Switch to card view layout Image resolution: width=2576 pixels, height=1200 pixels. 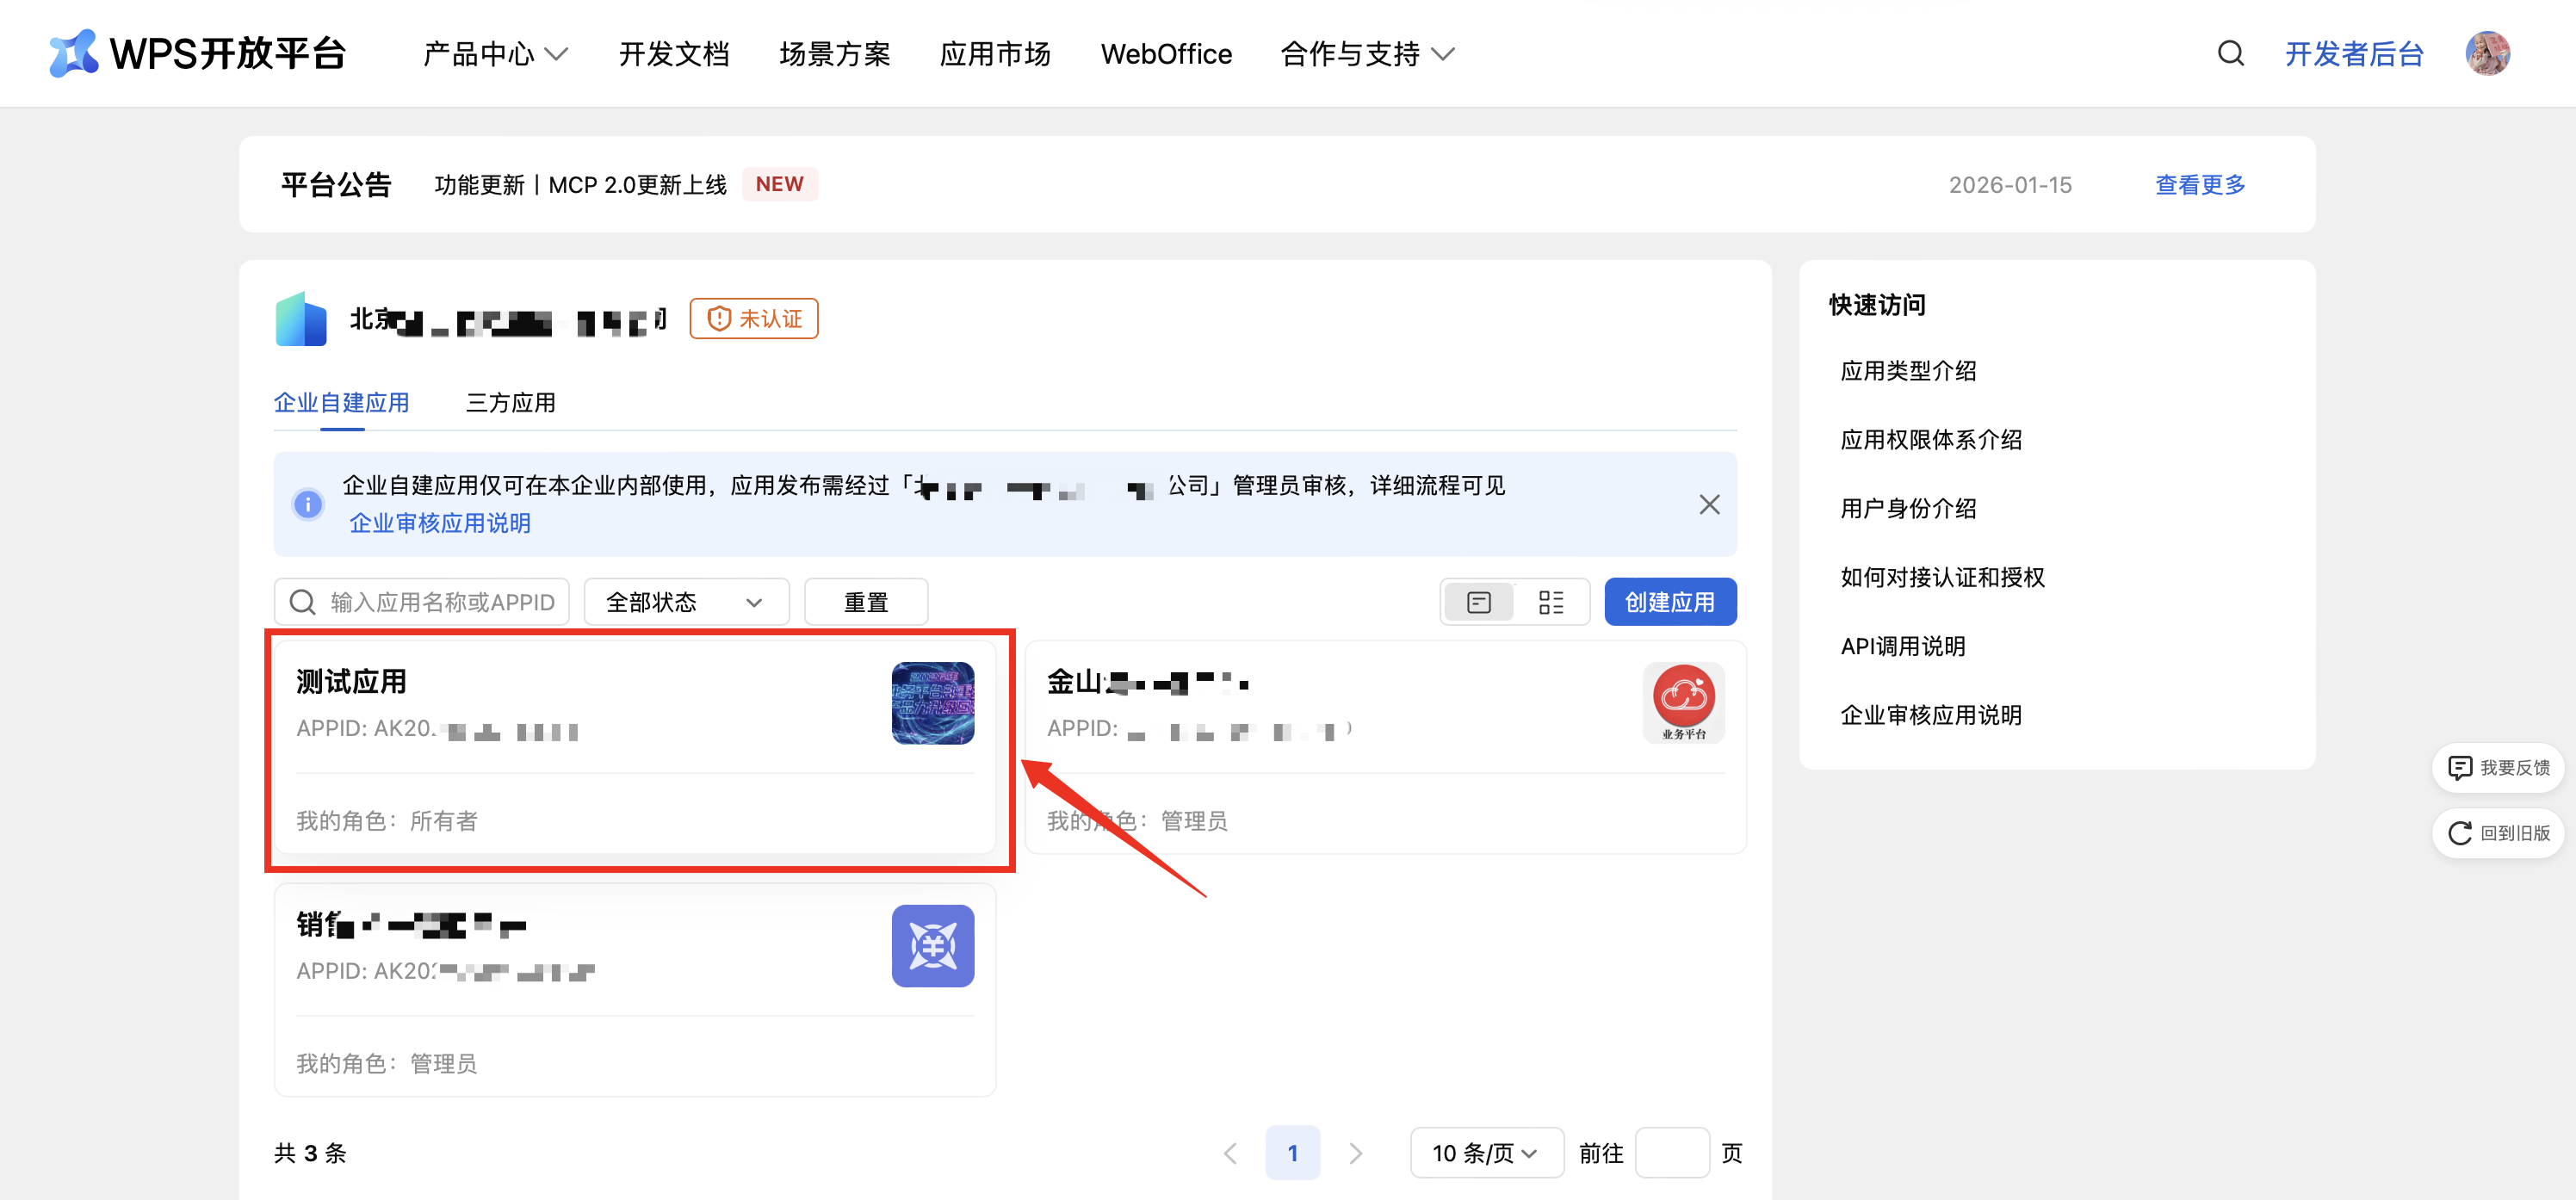(1479, 602)
